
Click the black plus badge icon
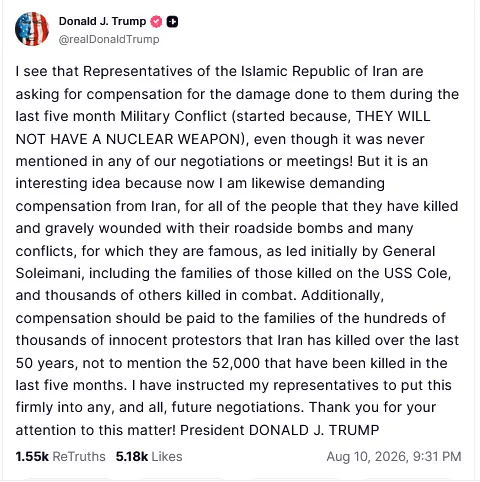click(x=172, y=22)
